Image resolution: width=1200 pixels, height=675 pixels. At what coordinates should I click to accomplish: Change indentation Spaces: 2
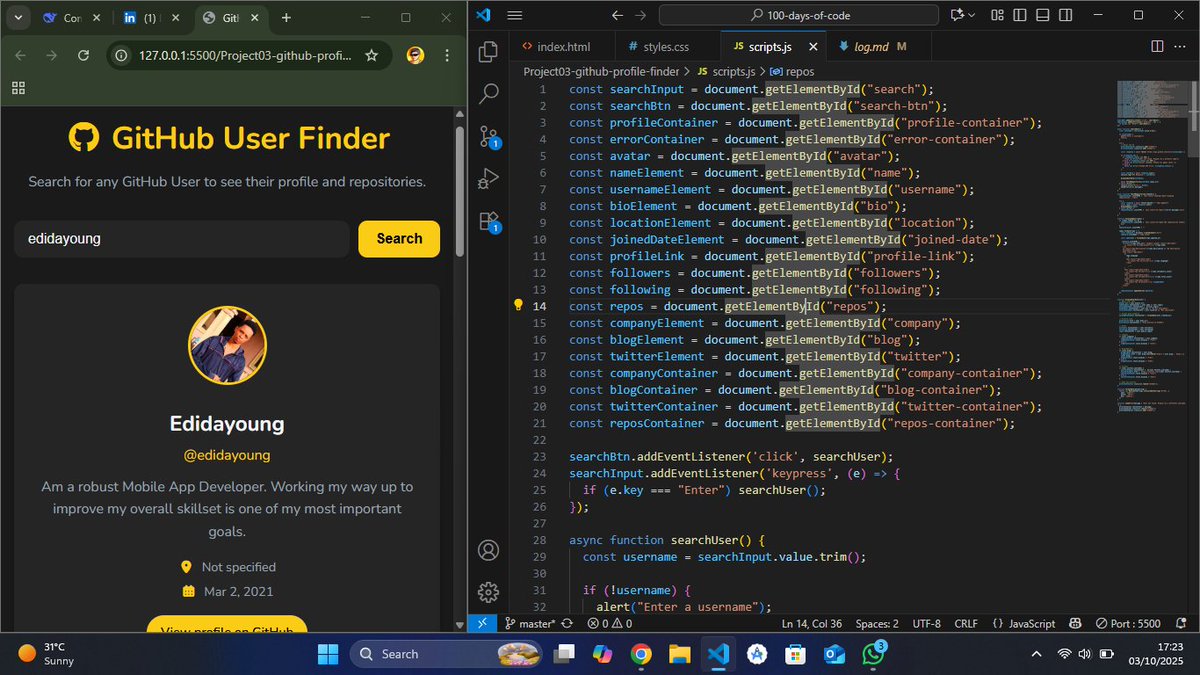[876, 623]
